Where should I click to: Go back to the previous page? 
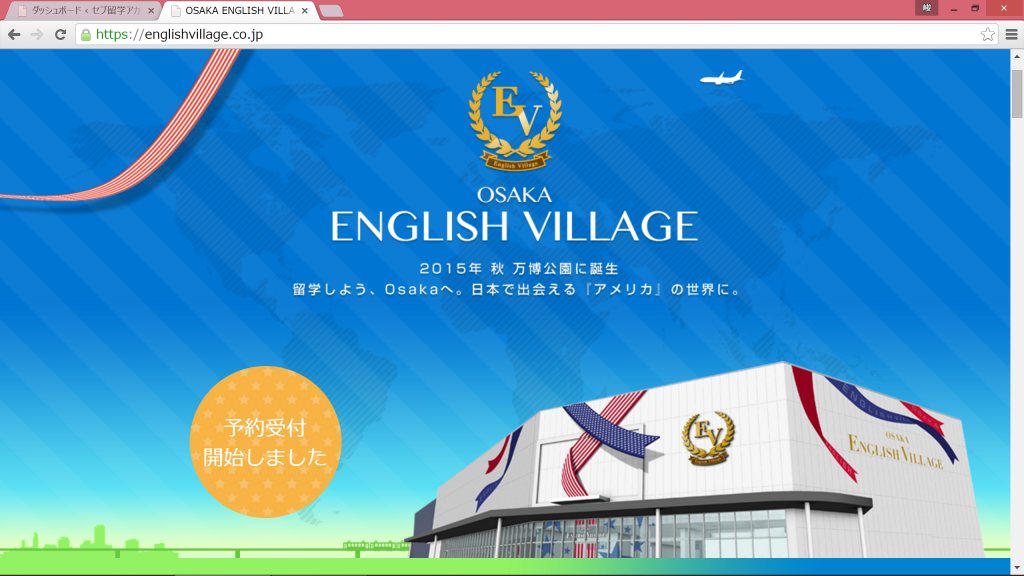coord(14,35)
